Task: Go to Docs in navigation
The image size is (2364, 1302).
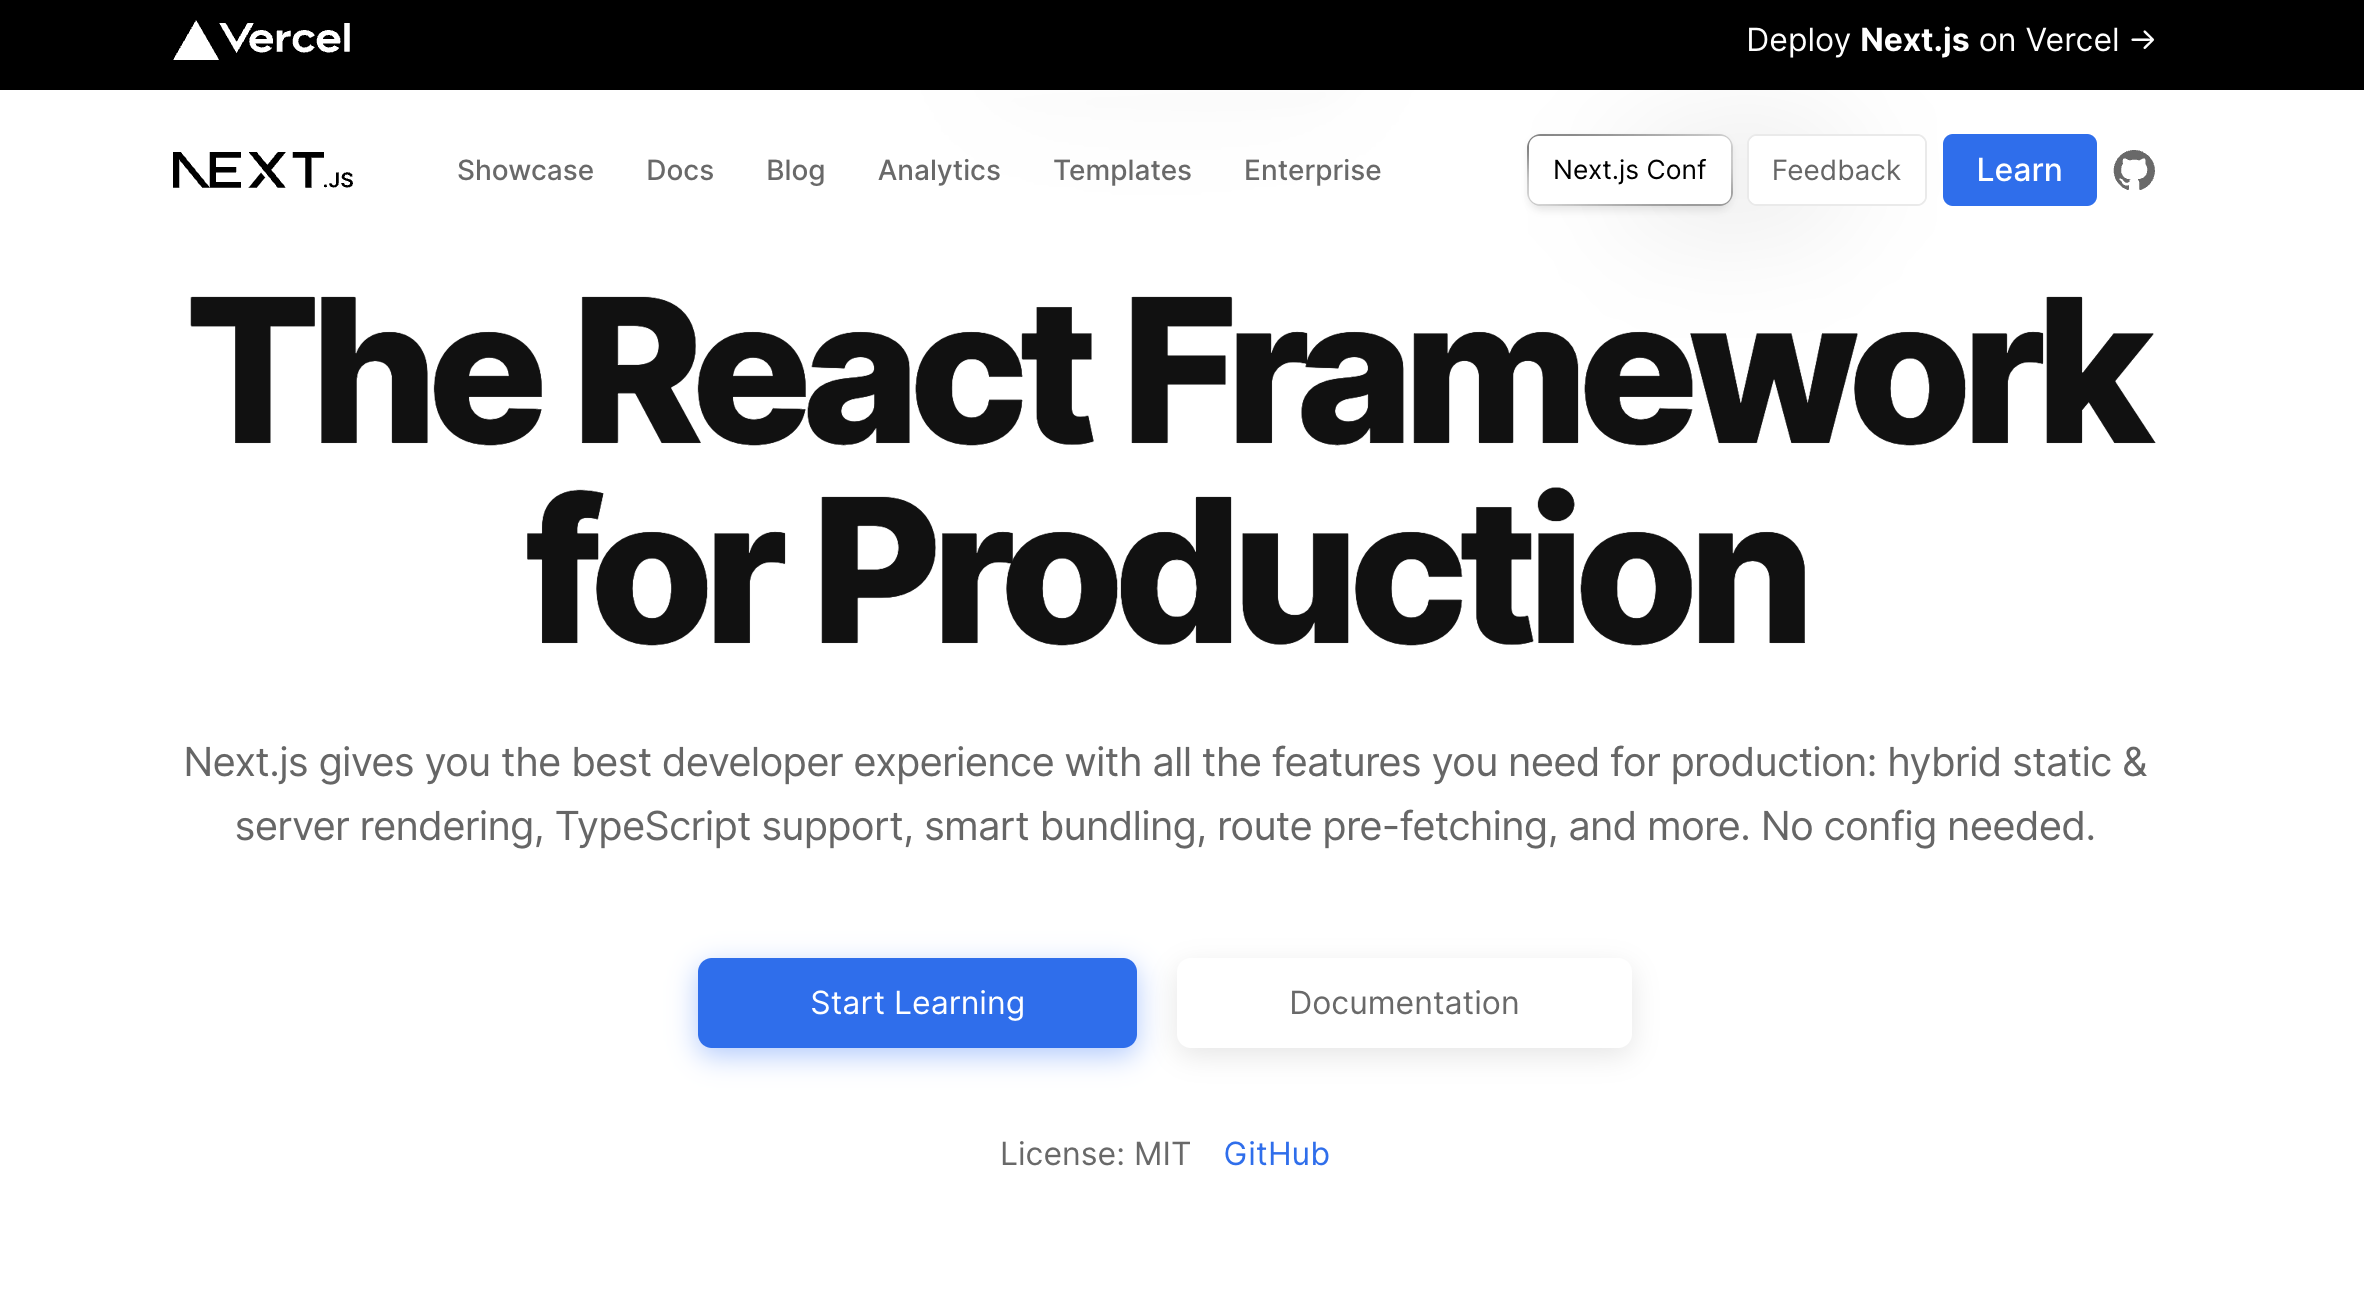Action: click(x=680, y=170)
